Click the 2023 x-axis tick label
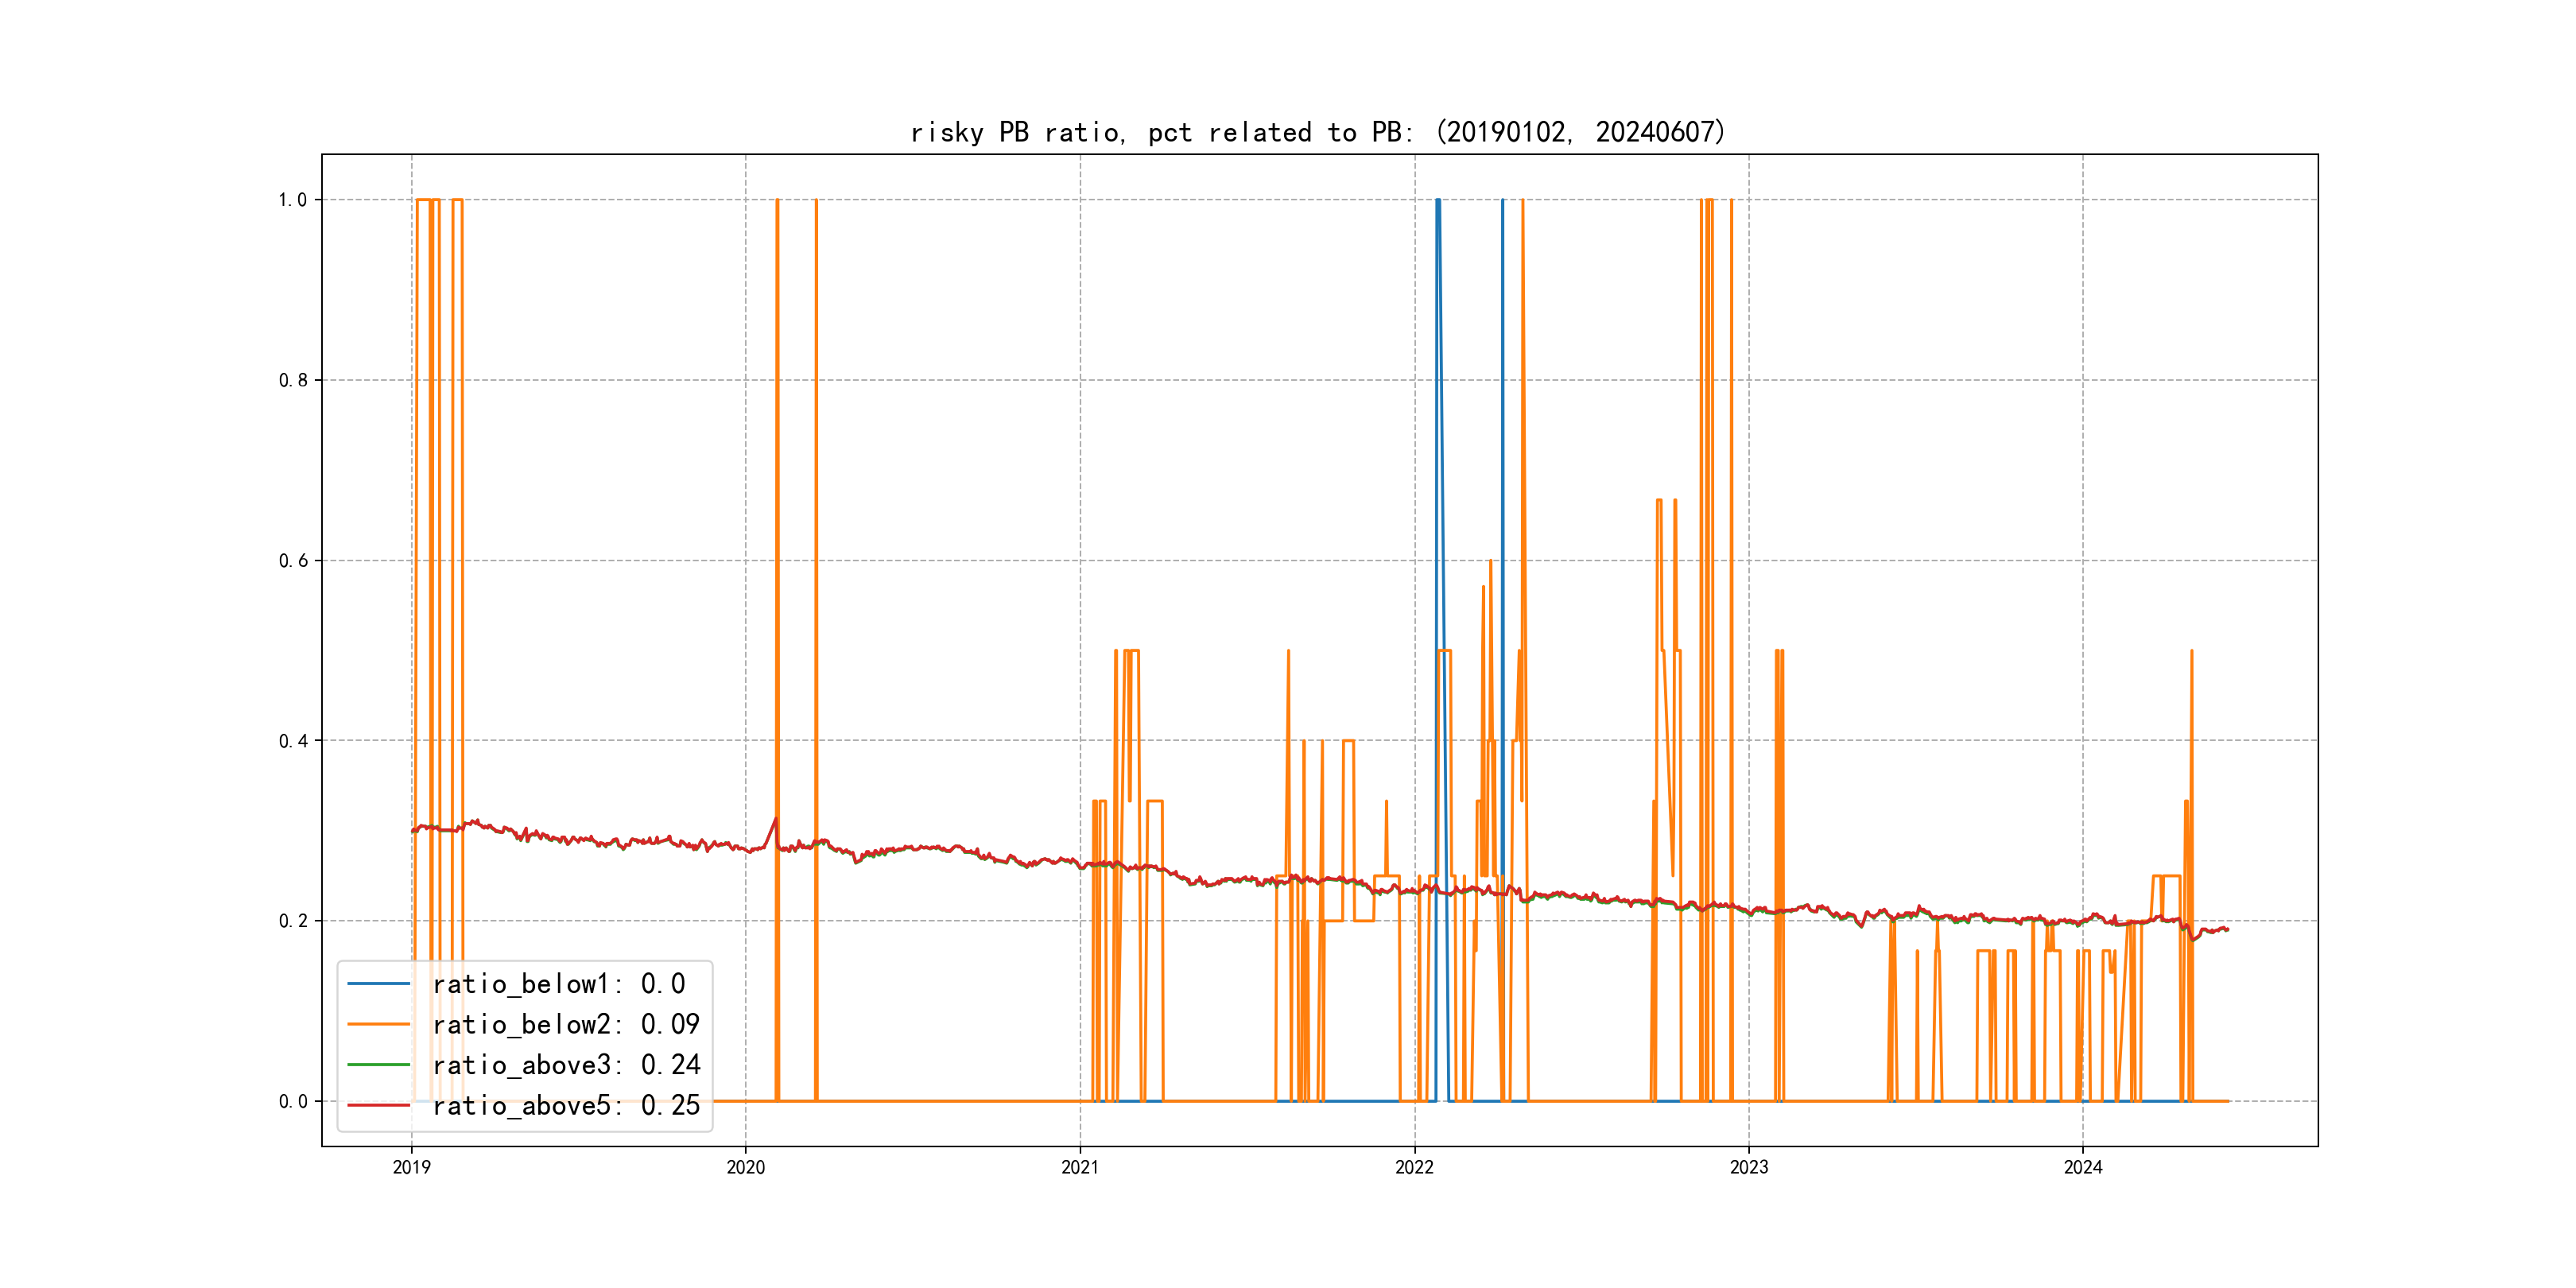This screenshot has height=1288, width=2576. point(1749,1167)
